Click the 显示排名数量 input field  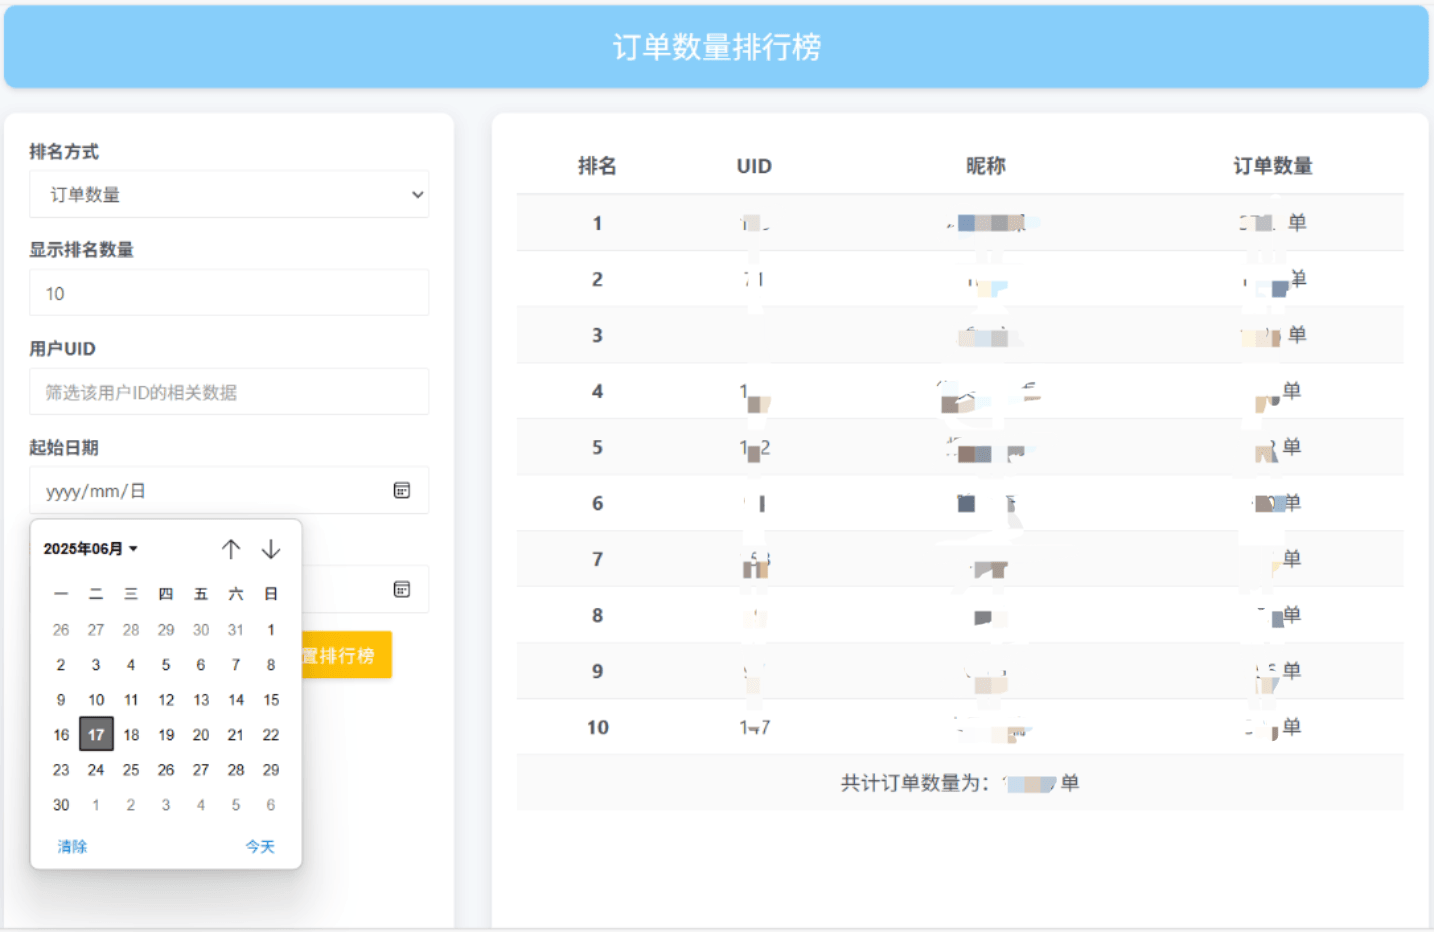229,293
